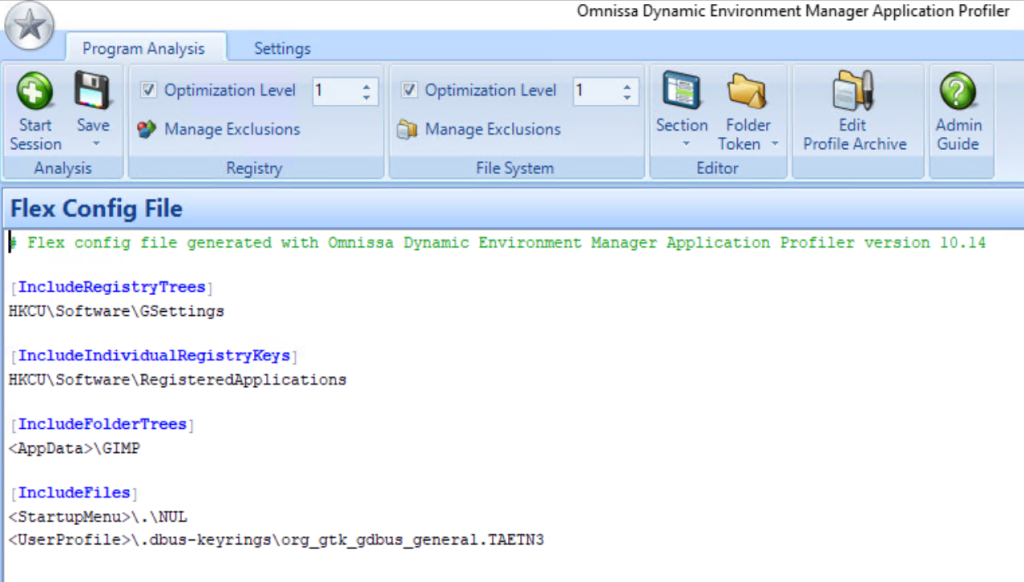Click the Edit Profile Archive label
This screenshot has height=582, width=1024.
[x=855, y=134]
